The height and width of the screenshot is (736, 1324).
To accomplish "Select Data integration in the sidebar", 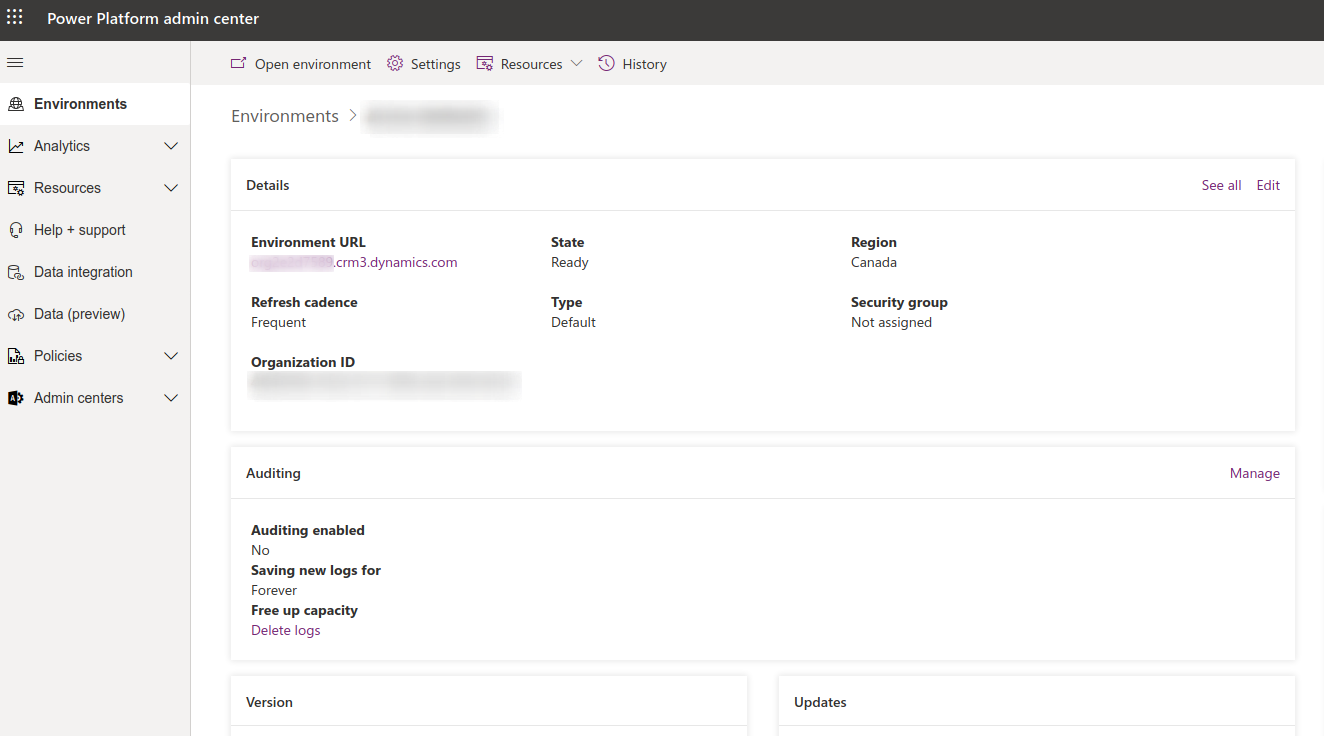I will click(95, 272).
